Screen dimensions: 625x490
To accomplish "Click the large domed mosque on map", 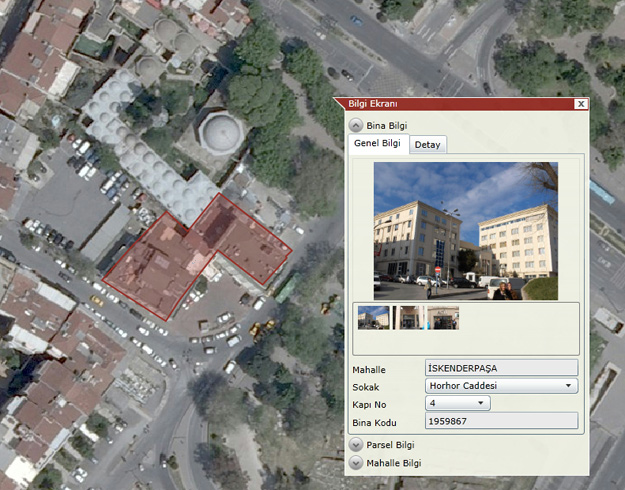I will 220,130.
